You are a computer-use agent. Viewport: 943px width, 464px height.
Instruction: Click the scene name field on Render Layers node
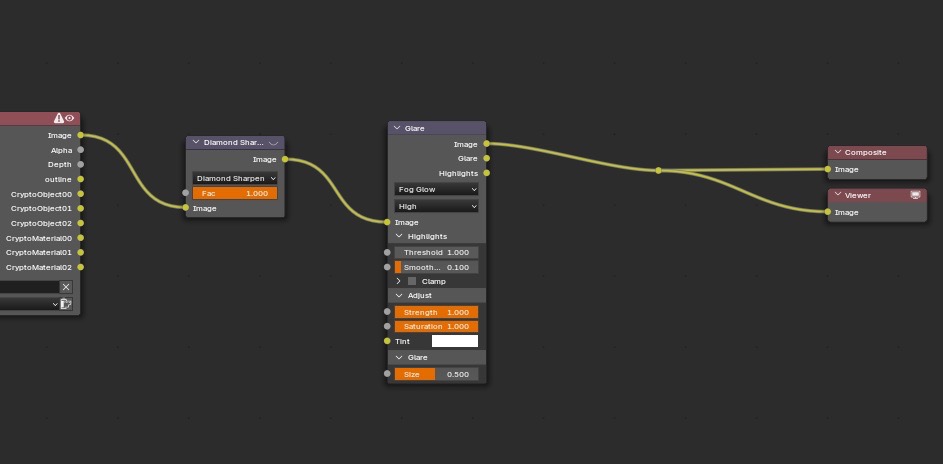pyautogui.click(x=29, y=287)
